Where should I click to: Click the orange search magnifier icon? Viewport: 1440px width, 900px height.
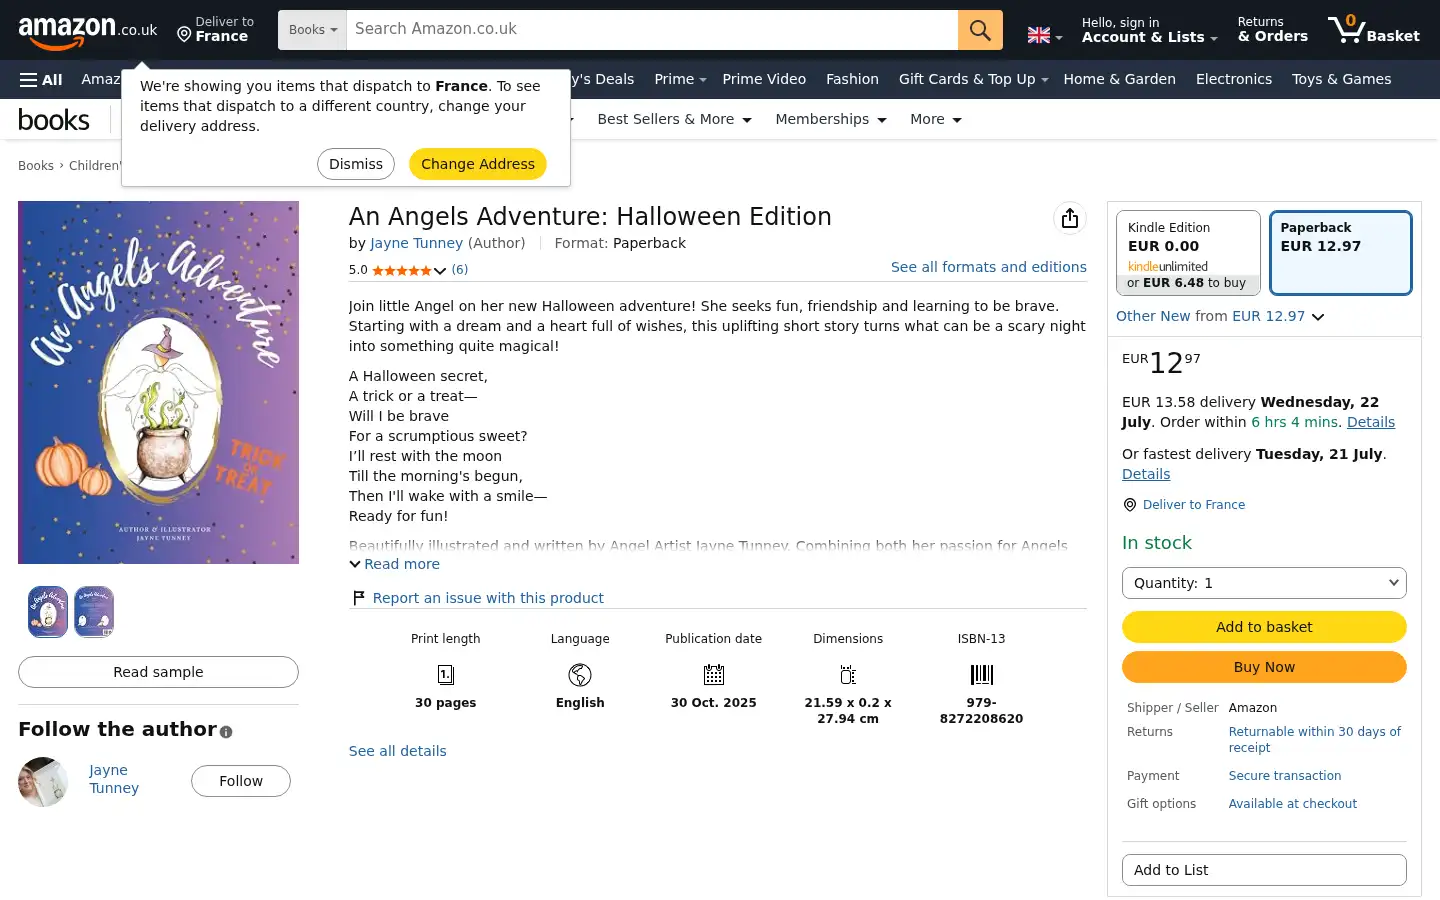click(x=980, y=30)
